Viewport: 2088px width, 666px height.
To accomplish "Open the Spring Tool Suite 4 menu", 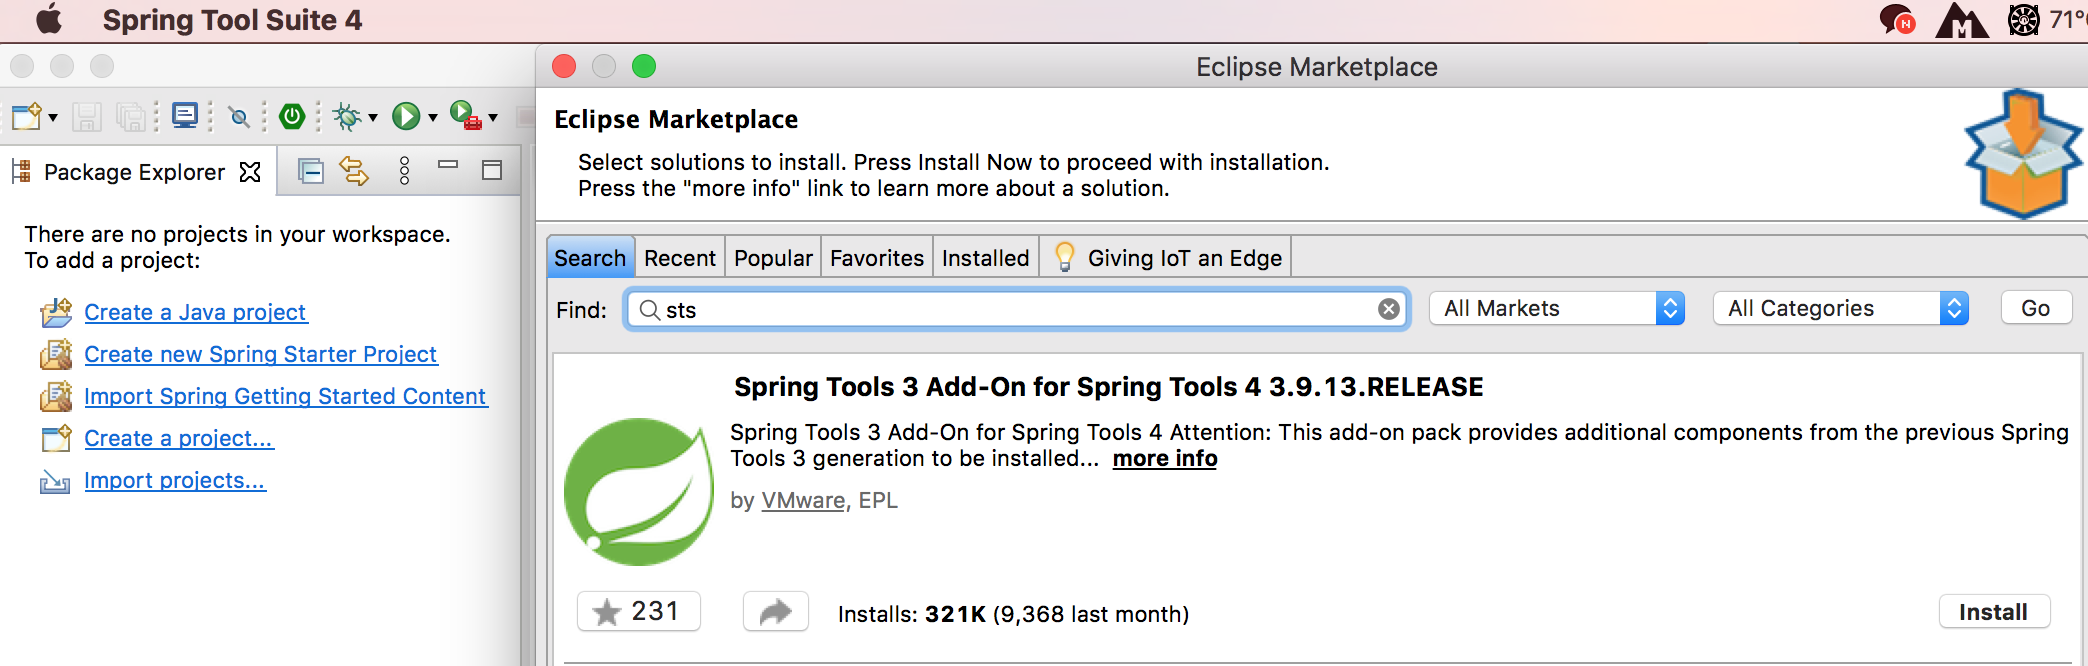I will [232, 20].
